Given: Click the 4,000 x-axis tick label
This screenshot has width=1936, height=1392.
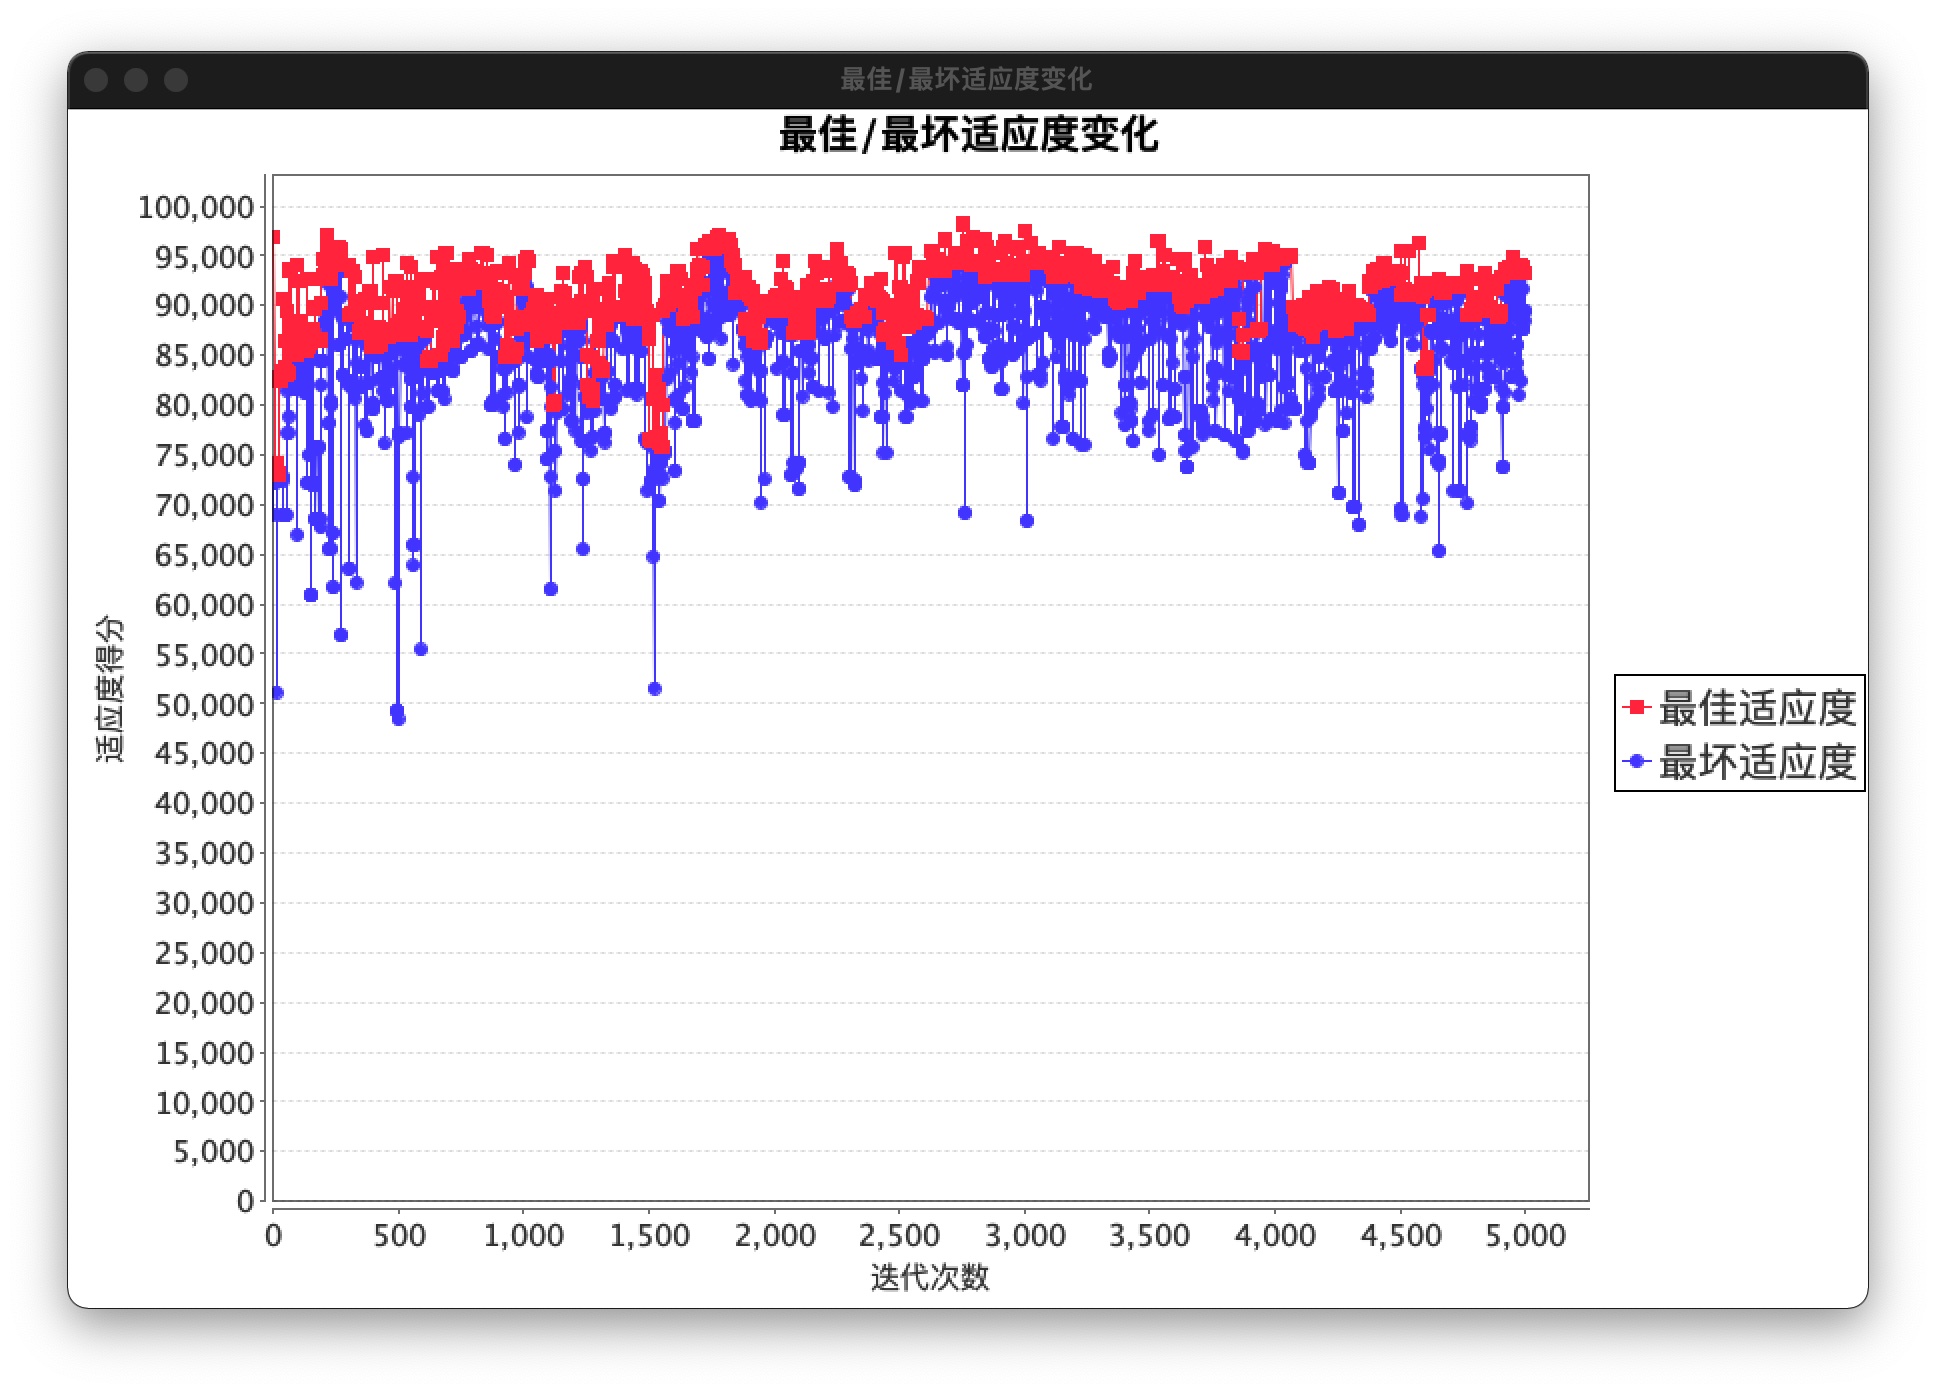Looking at the screenshot, I should pos(1275,1235).
